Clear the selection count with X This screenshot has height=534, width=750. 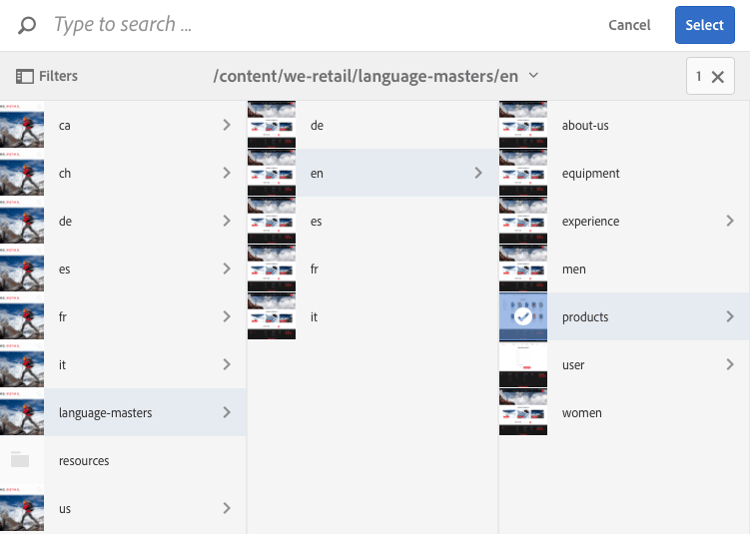[717, 77]
